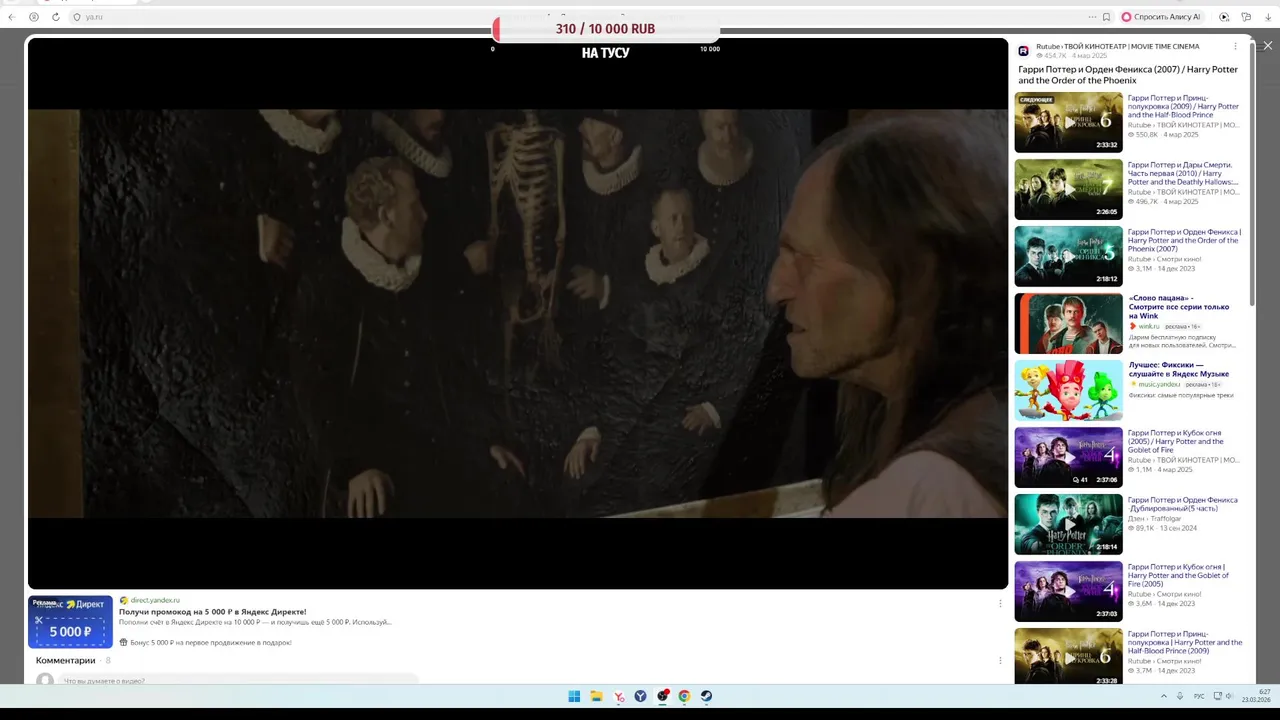Open Yandex Browser from the taskbar
The width and height of the screenshot is (1280, 720).
pos(619,696)
